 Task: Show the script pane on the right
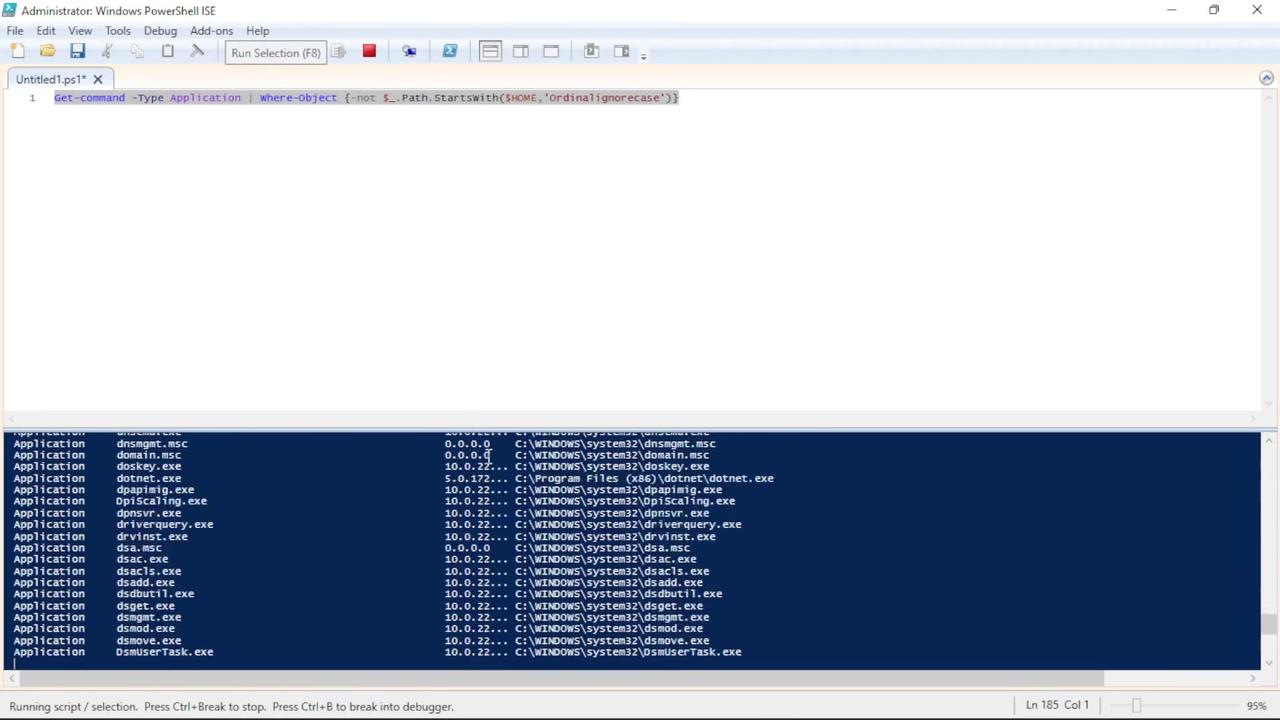tap(520, 51)
